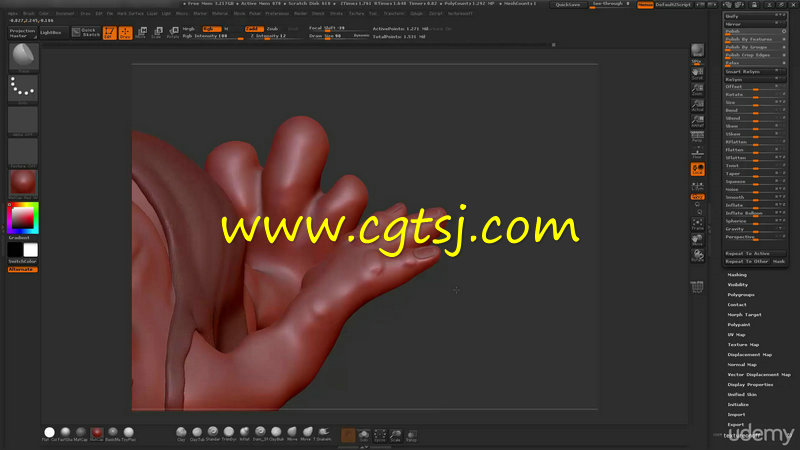Activate the Draw mode button

pyautogui.click(x=125, y=33)
